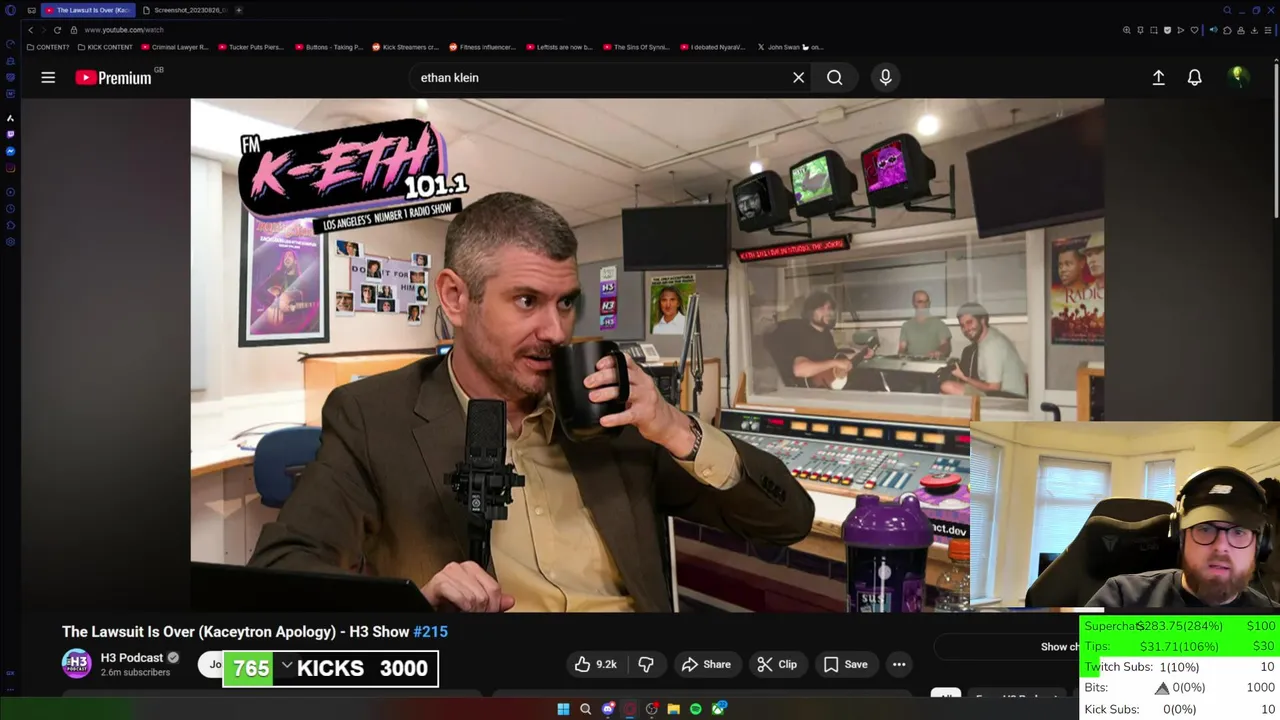Open 'I debated NyaraV...' bookmark
This screenshot has height=720, width=1280.
point(713,47)
